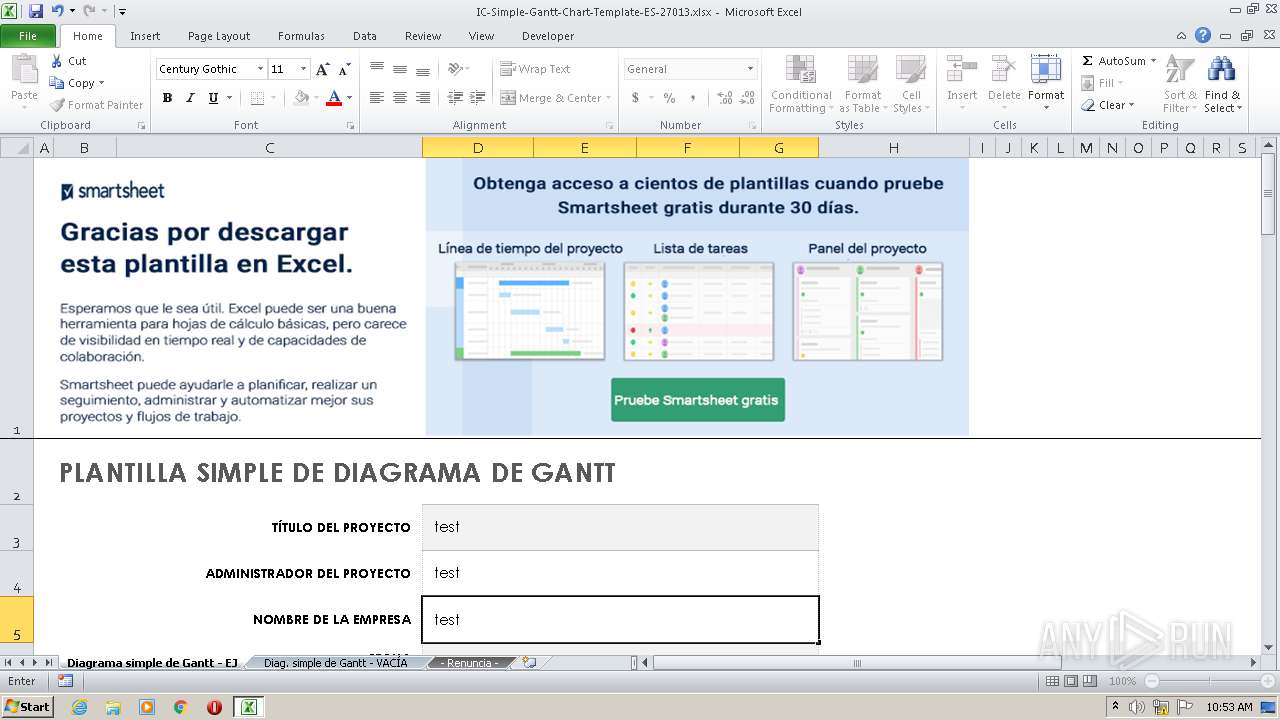Click the Windows Start button
The height and width of the screenshot is (720, 1280).
coord(27,706)
